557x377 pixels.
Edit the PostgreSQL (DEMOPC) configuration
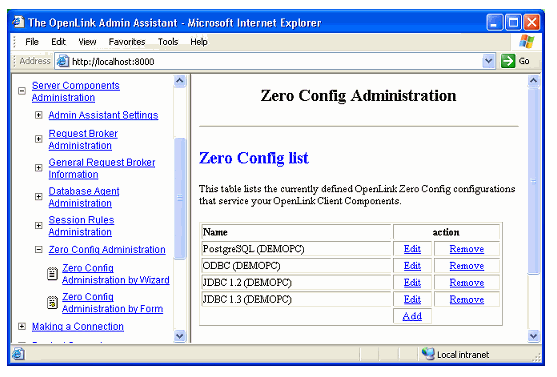click(412, 249)
